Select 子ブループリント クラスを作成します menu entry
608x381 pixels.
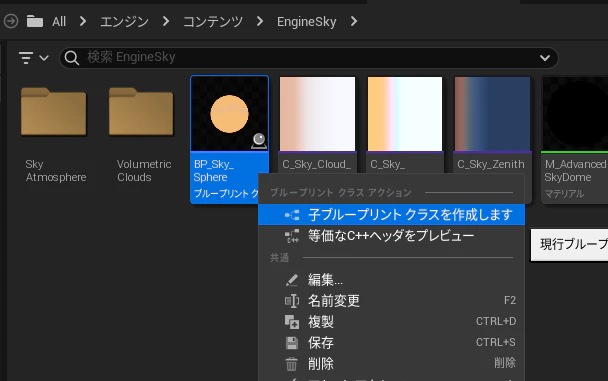point(391,215)
